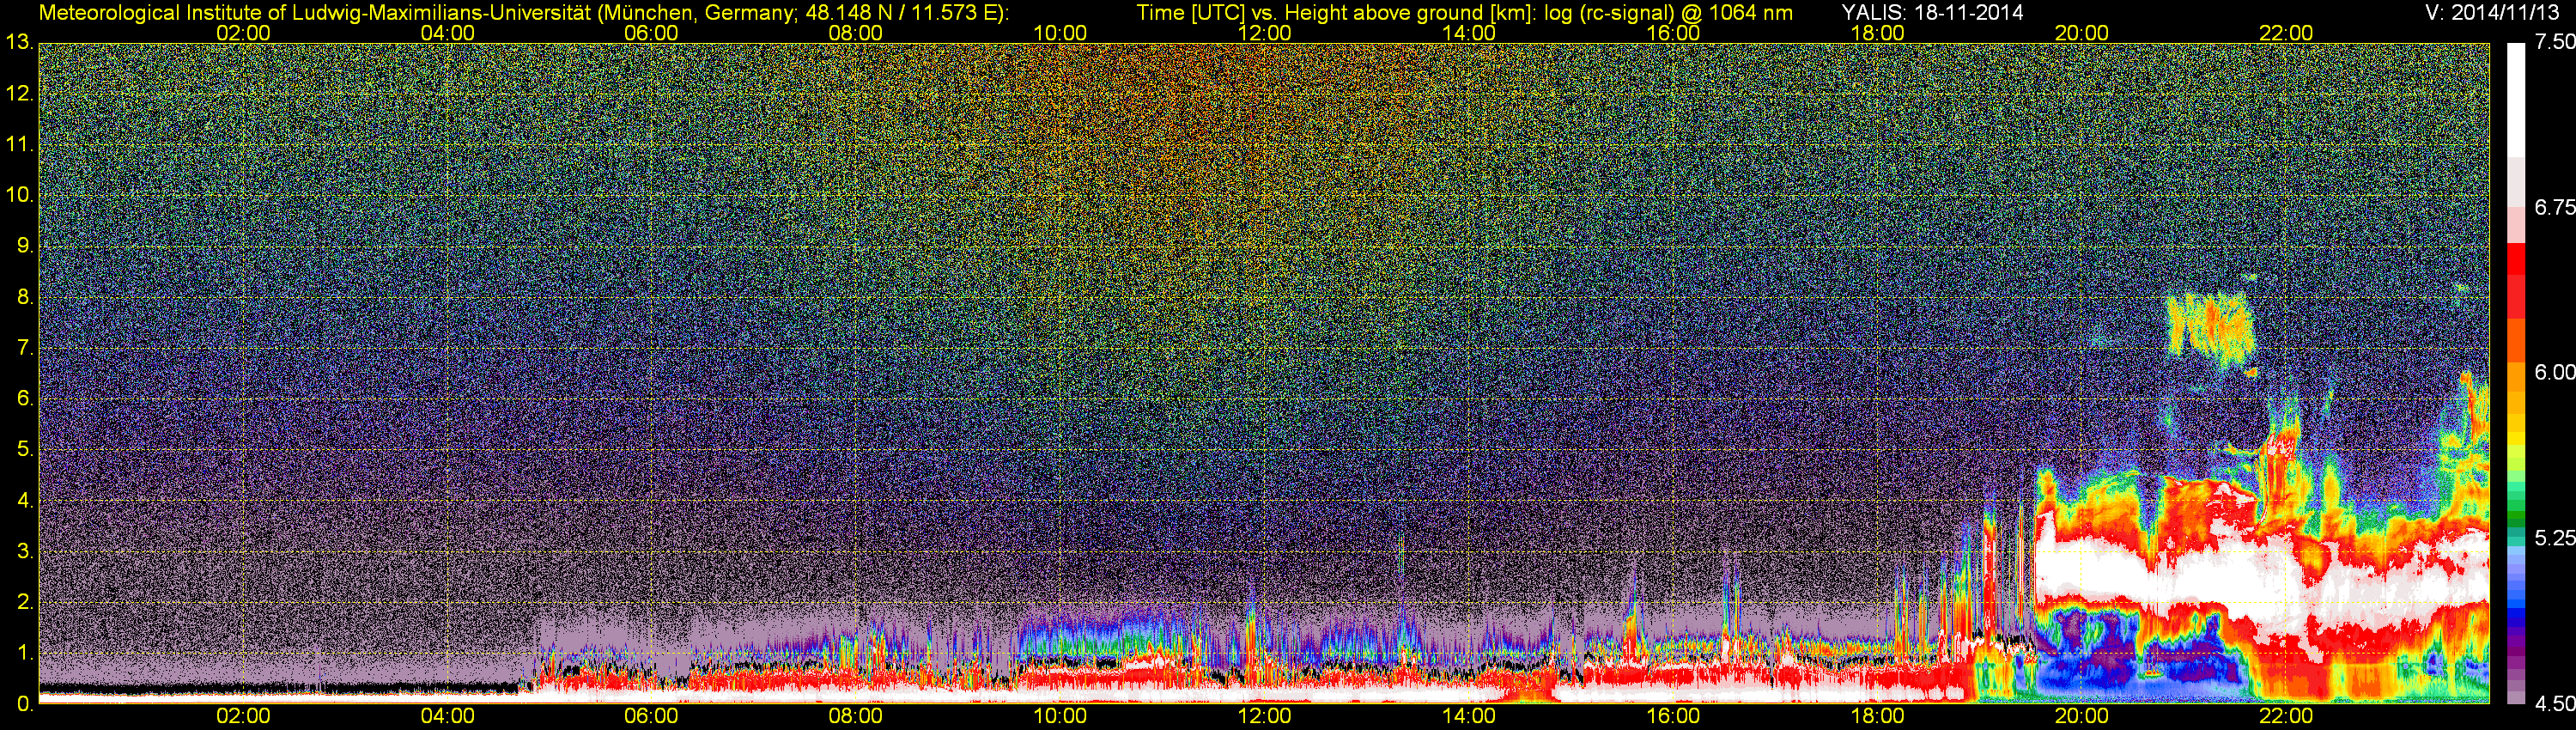Click the color scale value '4.50'

click(x=2554, y=704)
